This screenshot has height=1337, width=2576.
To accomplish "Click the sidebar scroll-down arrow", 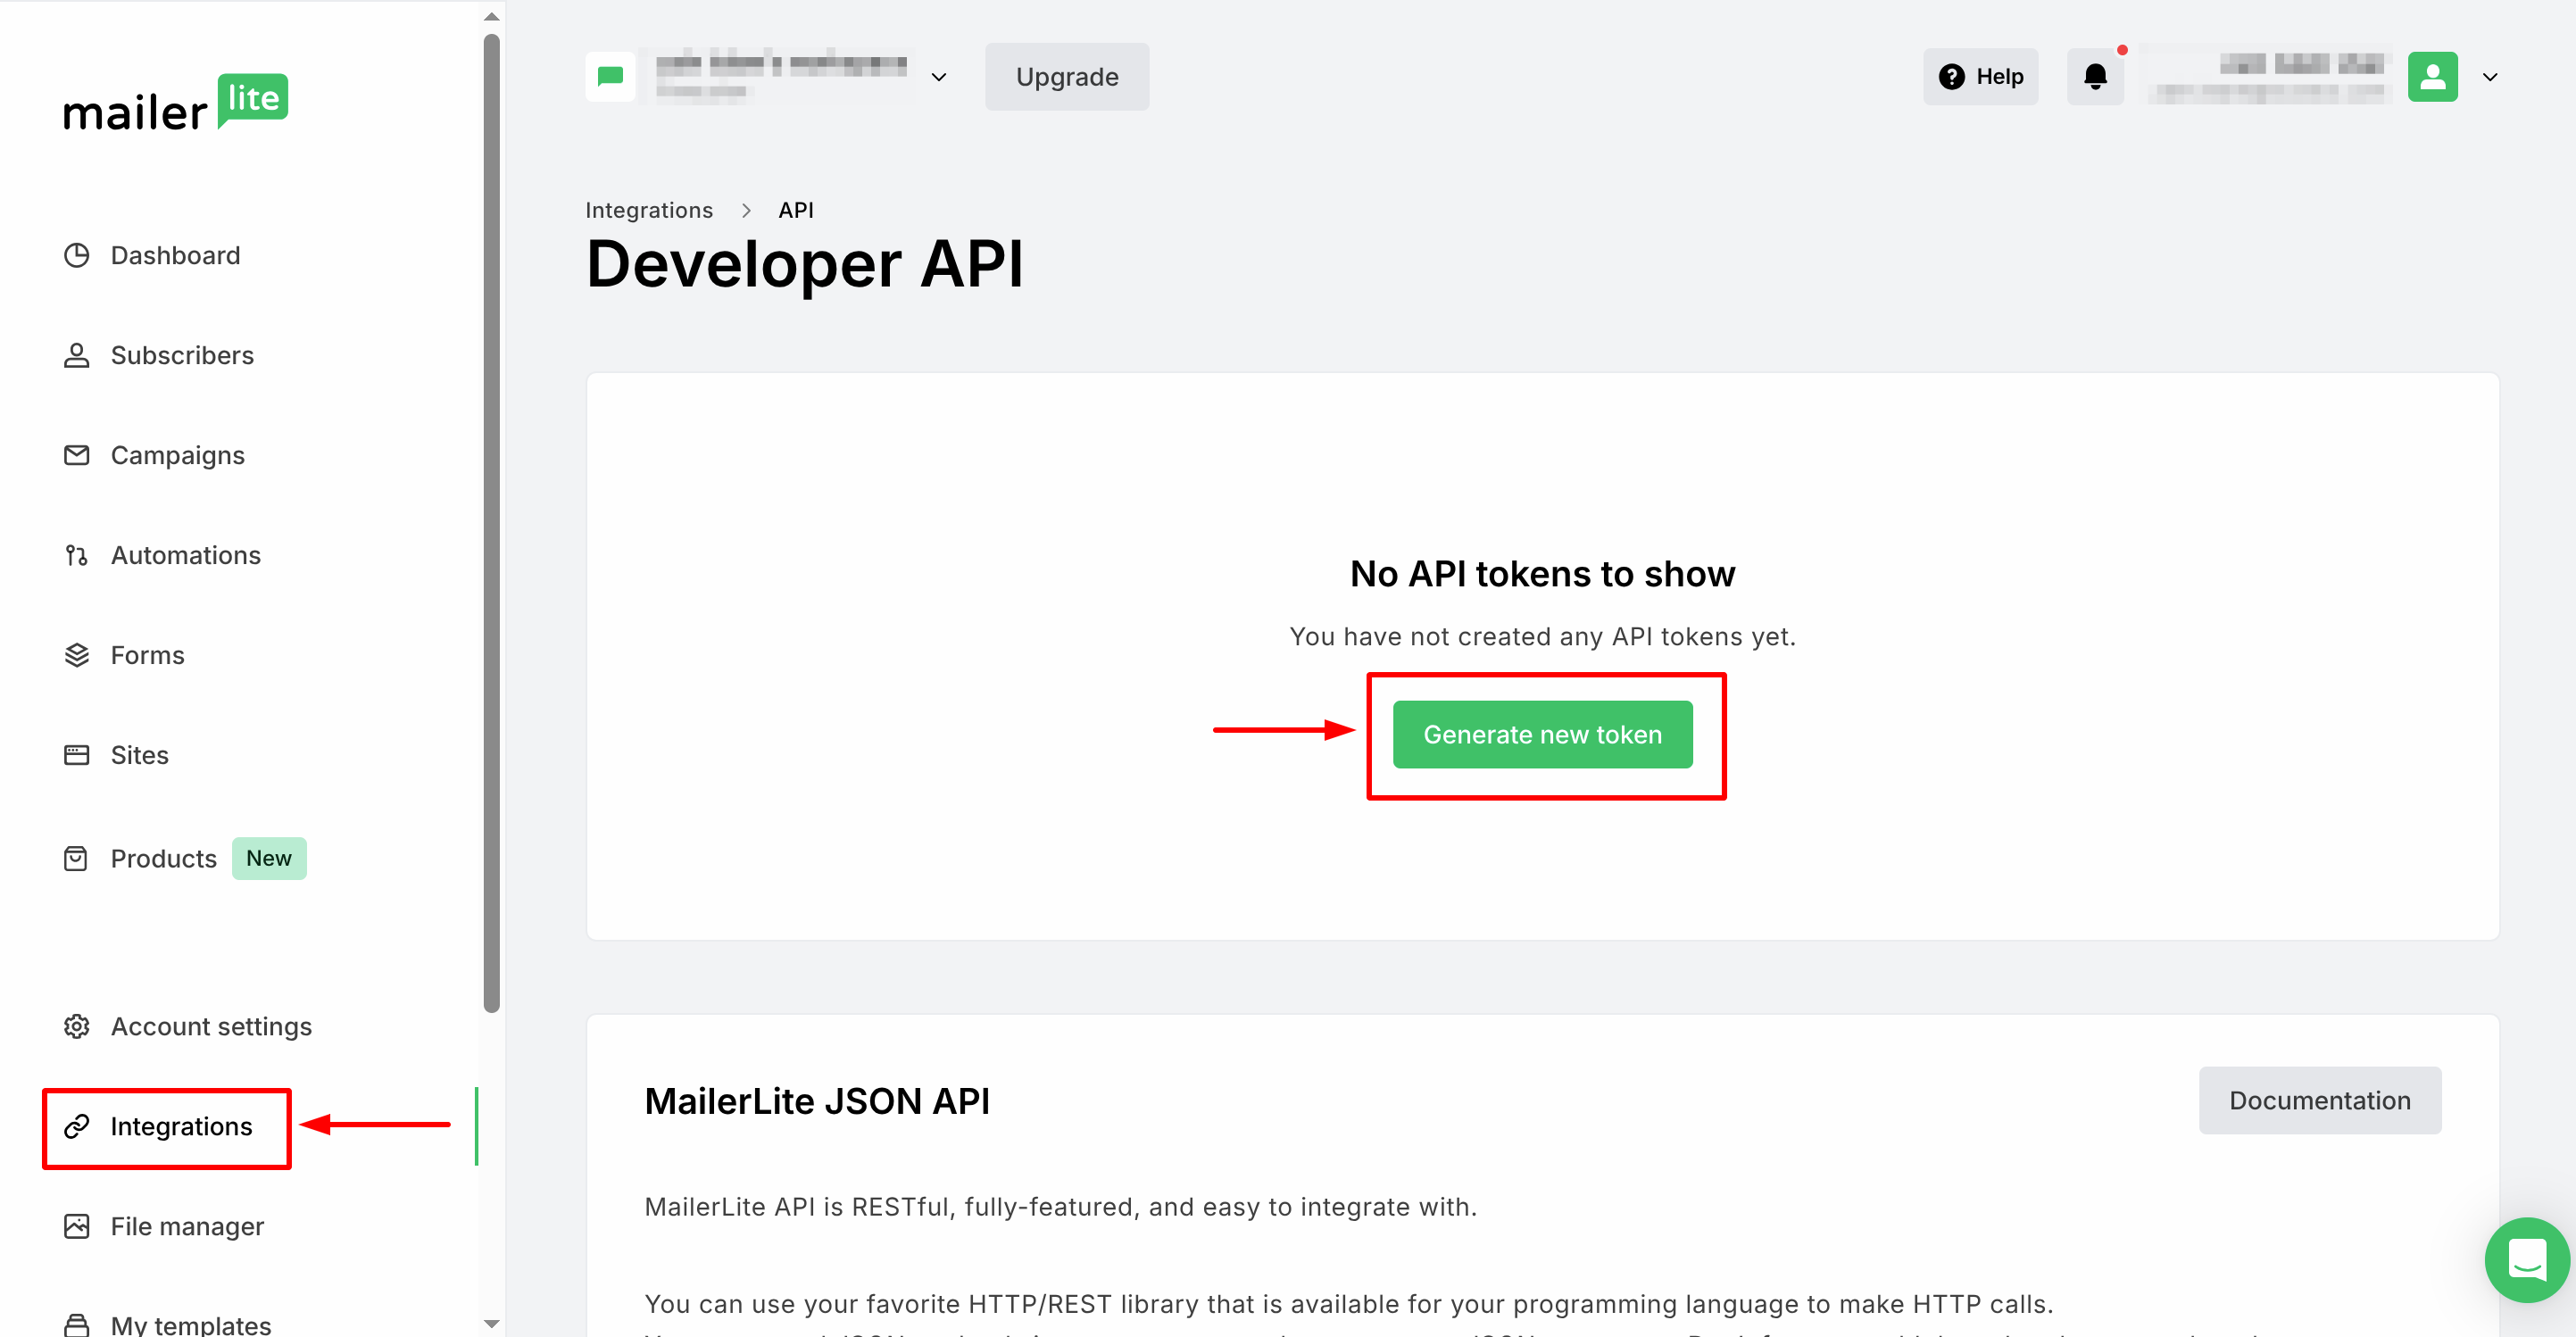I will 491,1324.
